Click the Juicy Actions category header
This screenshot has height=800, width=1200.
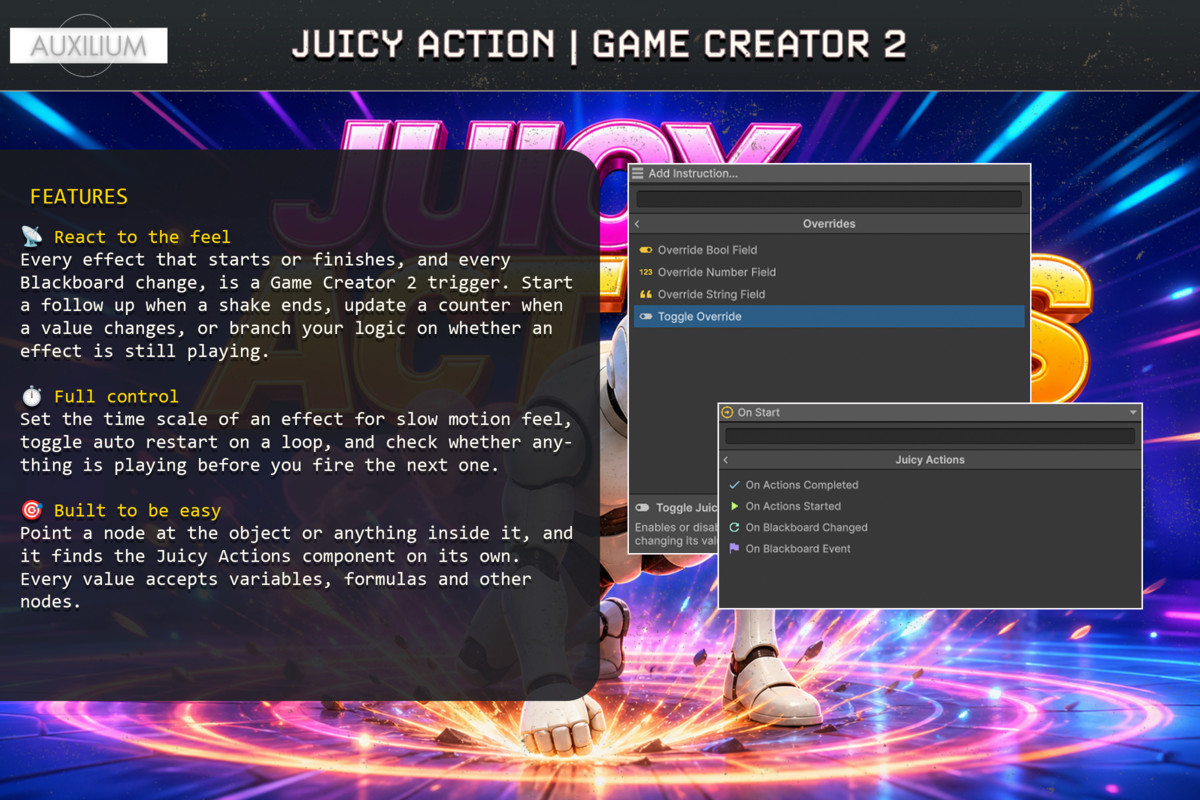tap(930, 460)
